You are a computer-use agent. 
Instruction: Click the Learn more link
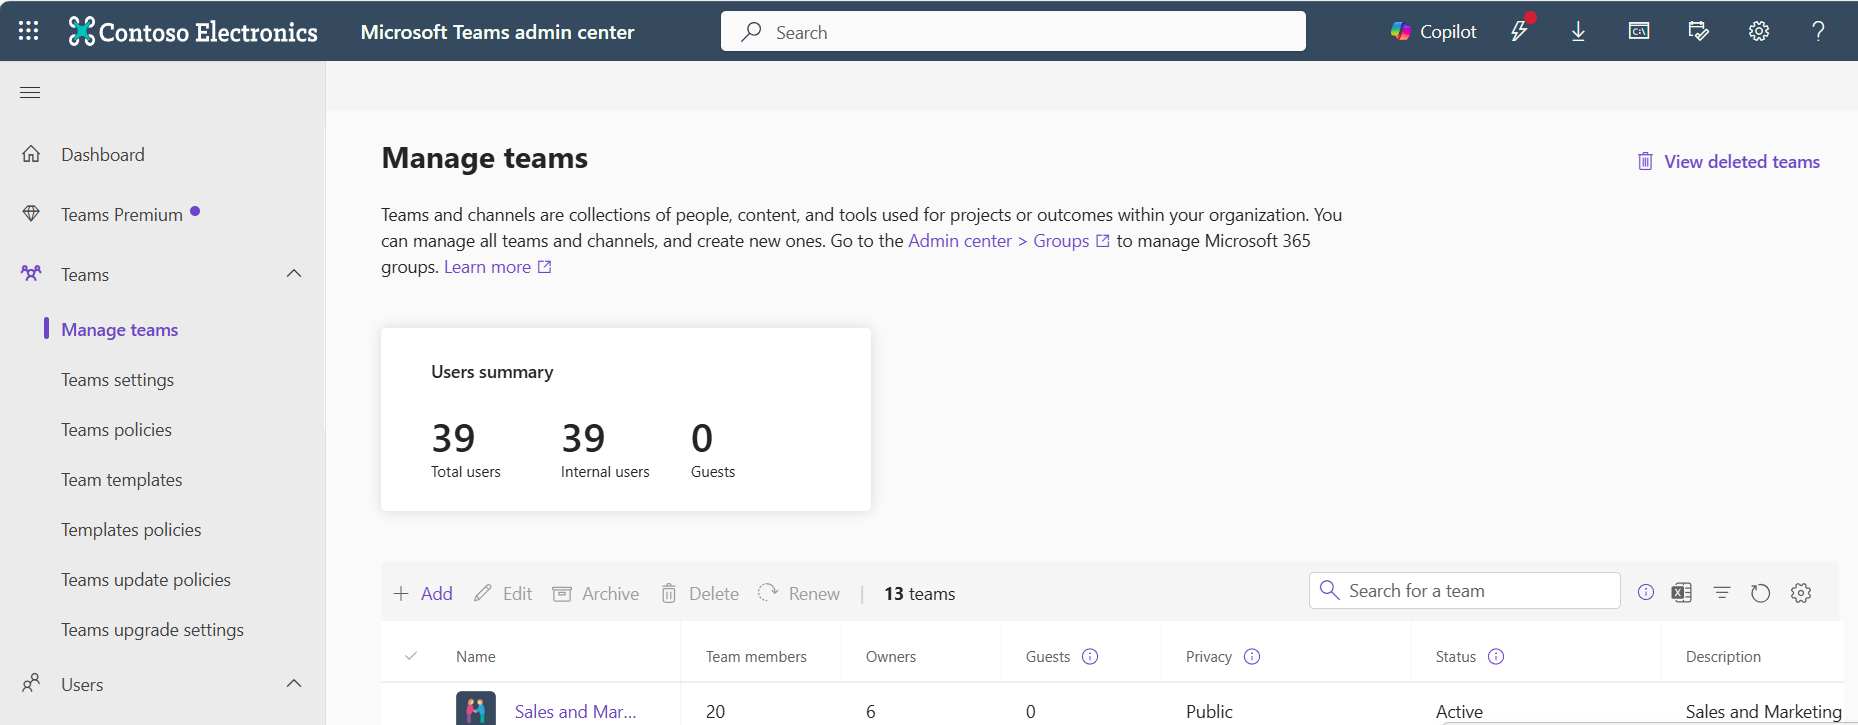(497, 267)
